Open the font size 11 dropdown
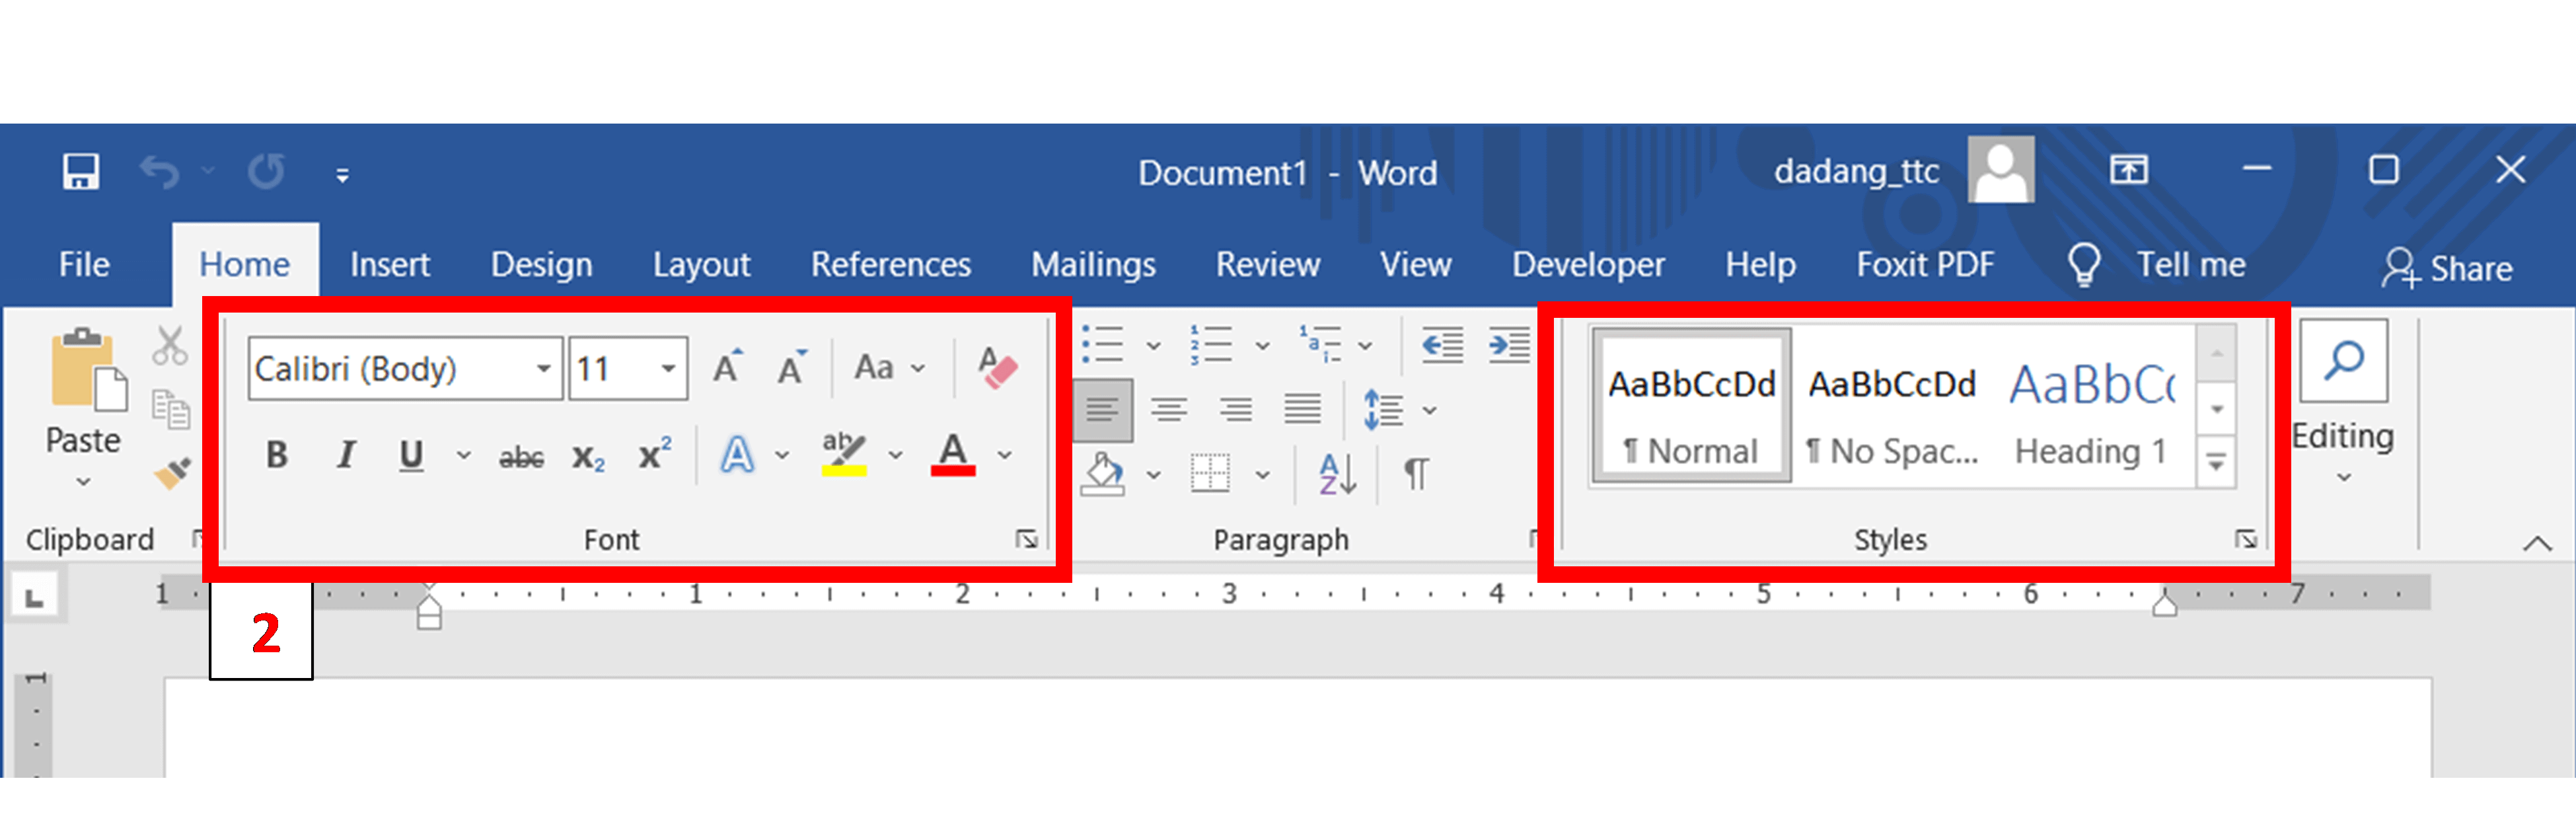The width and height of the screenshot is (2576, 830). point(668,369)
